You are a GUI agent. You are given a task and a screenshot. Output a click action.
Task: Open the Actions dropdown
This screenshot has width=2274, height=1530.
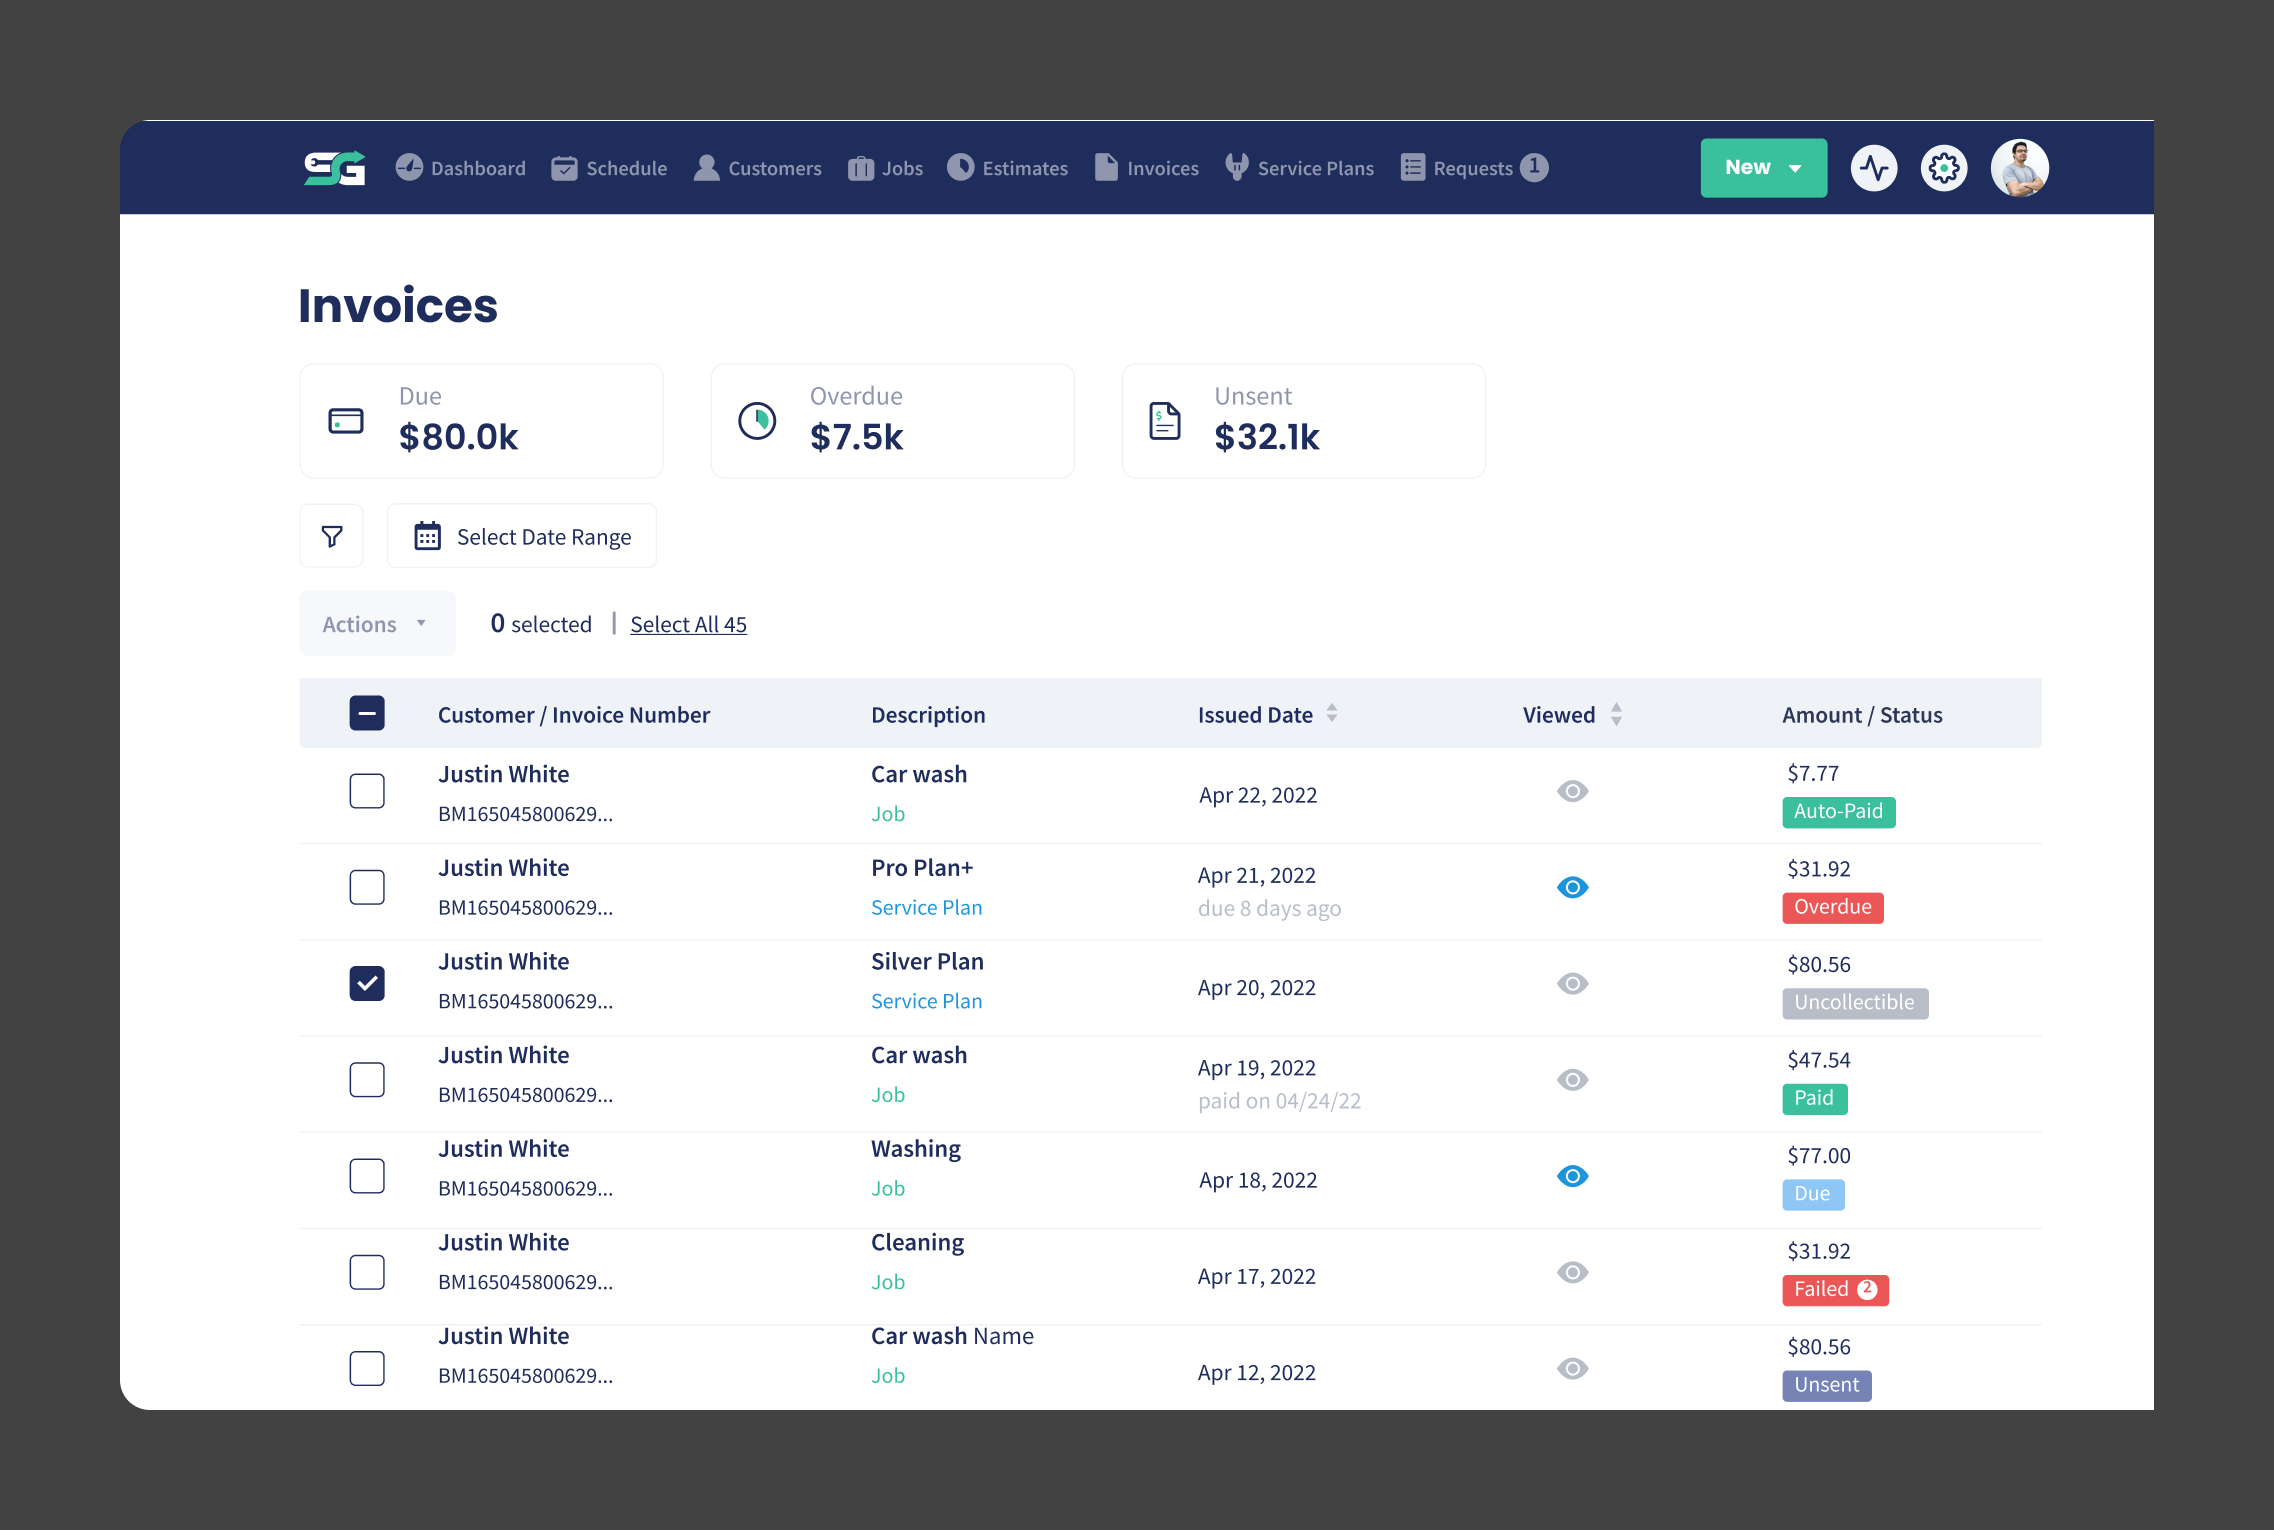coord(376,623)
